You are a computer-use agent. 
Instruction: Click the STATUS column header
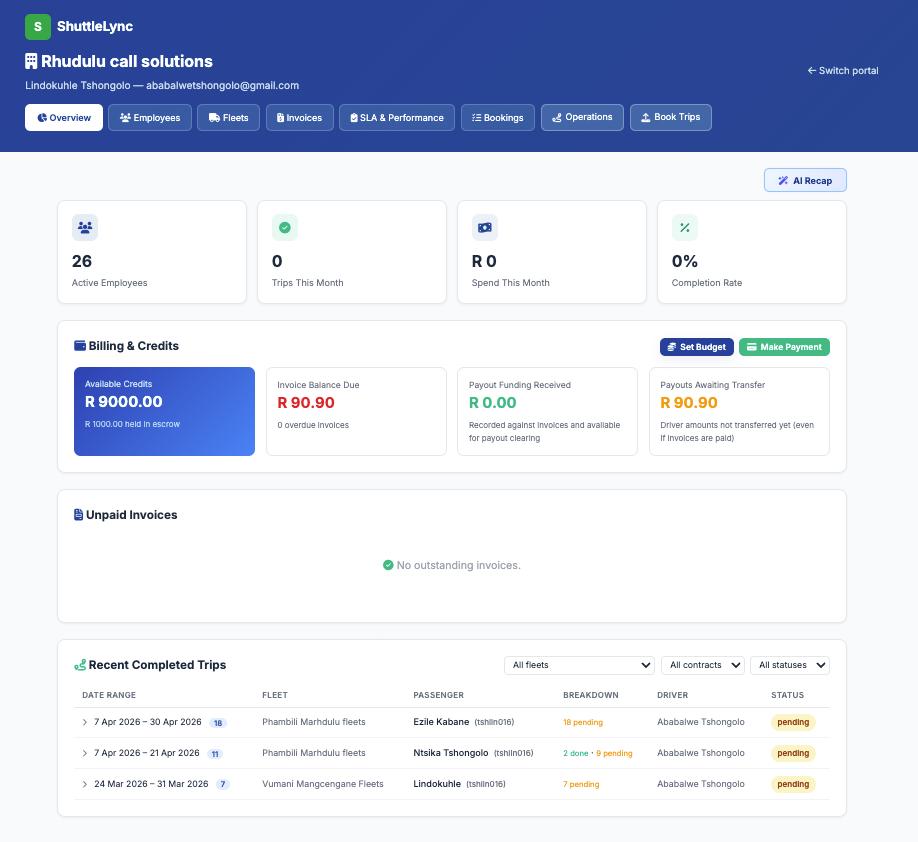(x=787, y=695)
